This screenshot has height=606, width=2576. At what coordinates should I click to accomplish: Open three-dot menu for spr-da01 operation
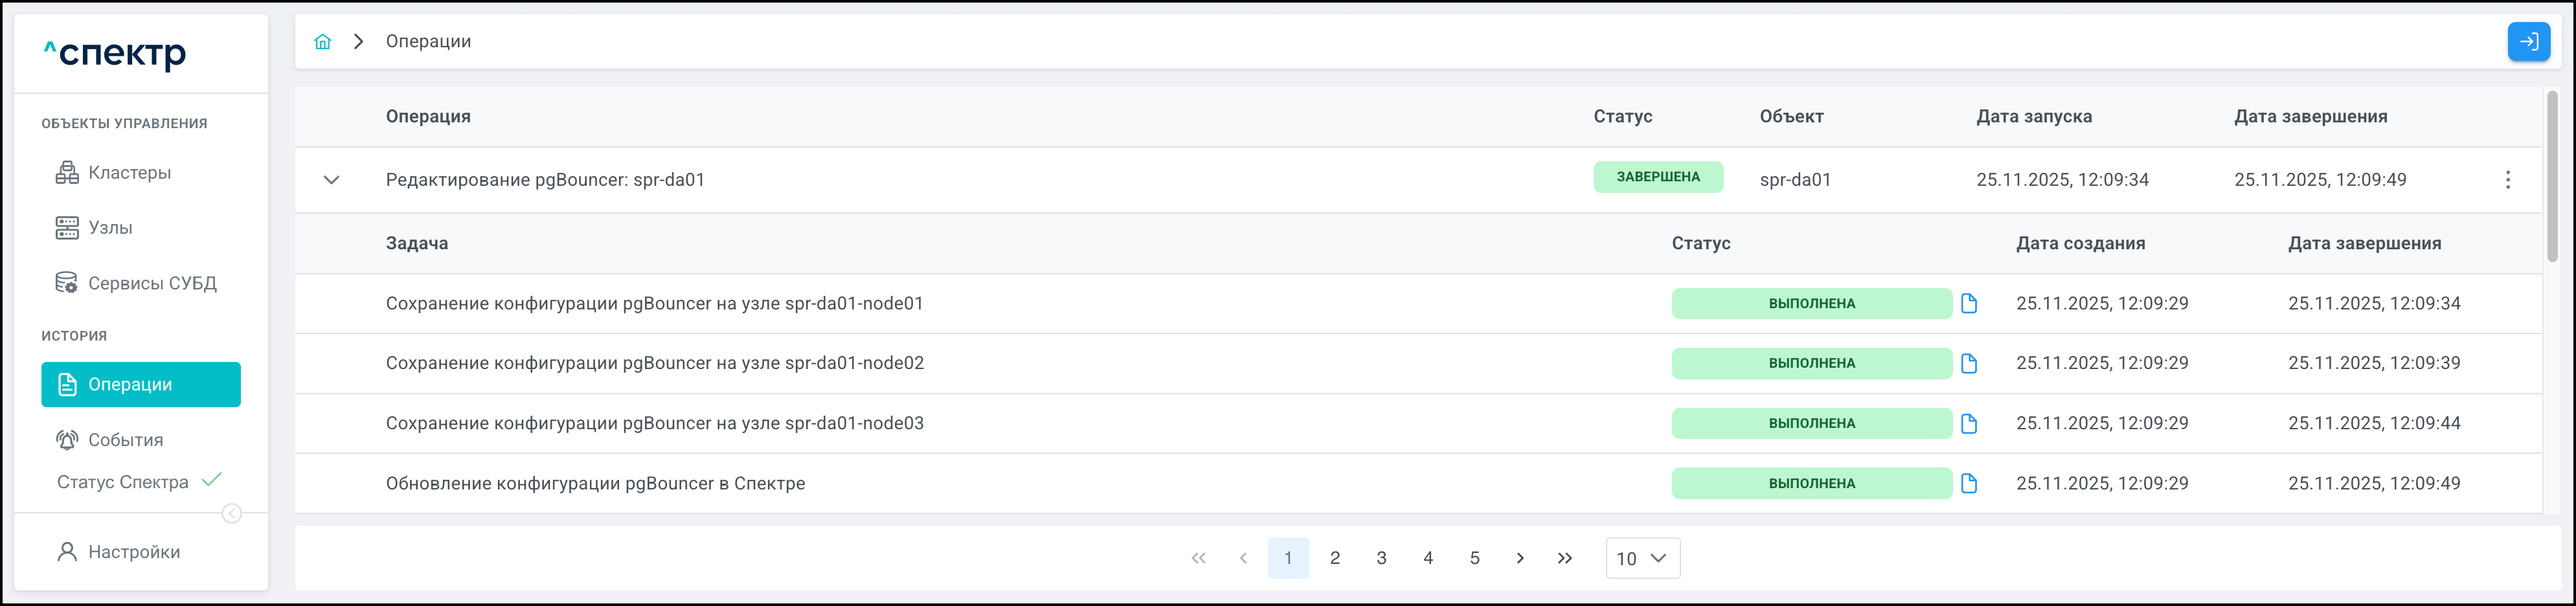[x=2507, y=180]
